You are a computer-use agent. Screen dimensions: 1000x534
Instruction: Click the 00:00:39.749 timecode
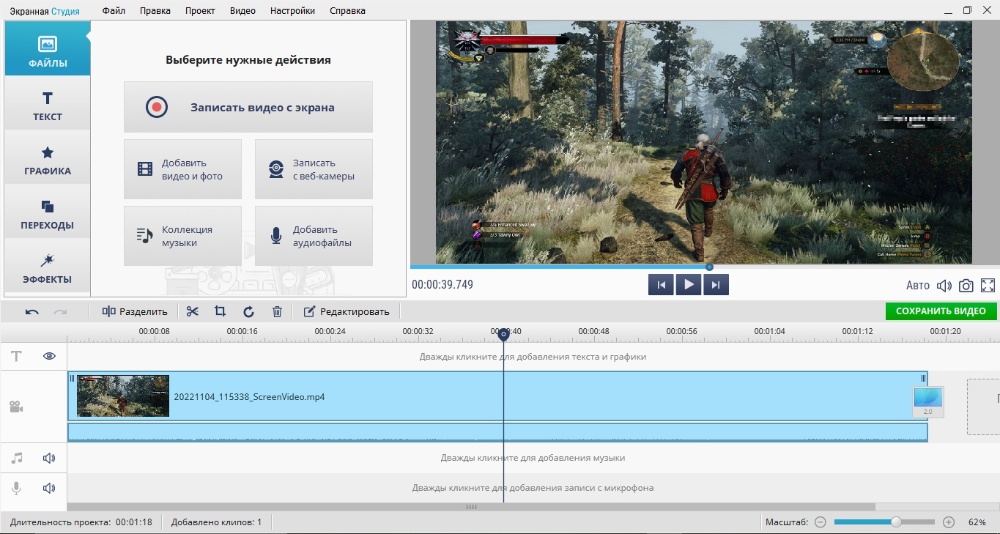click(x=443, y=285)
